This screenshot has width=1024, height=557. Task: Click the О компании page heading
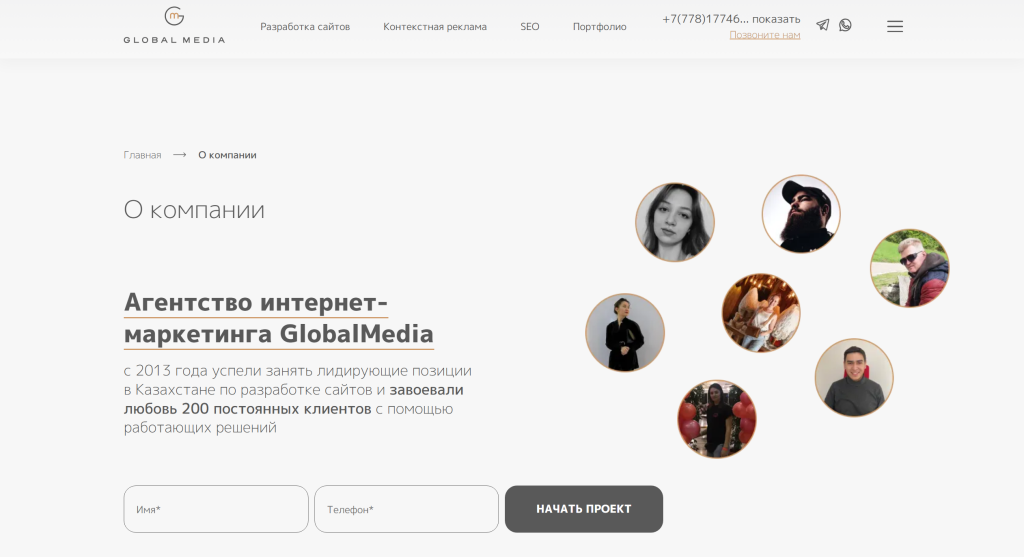tap(194, 210)
